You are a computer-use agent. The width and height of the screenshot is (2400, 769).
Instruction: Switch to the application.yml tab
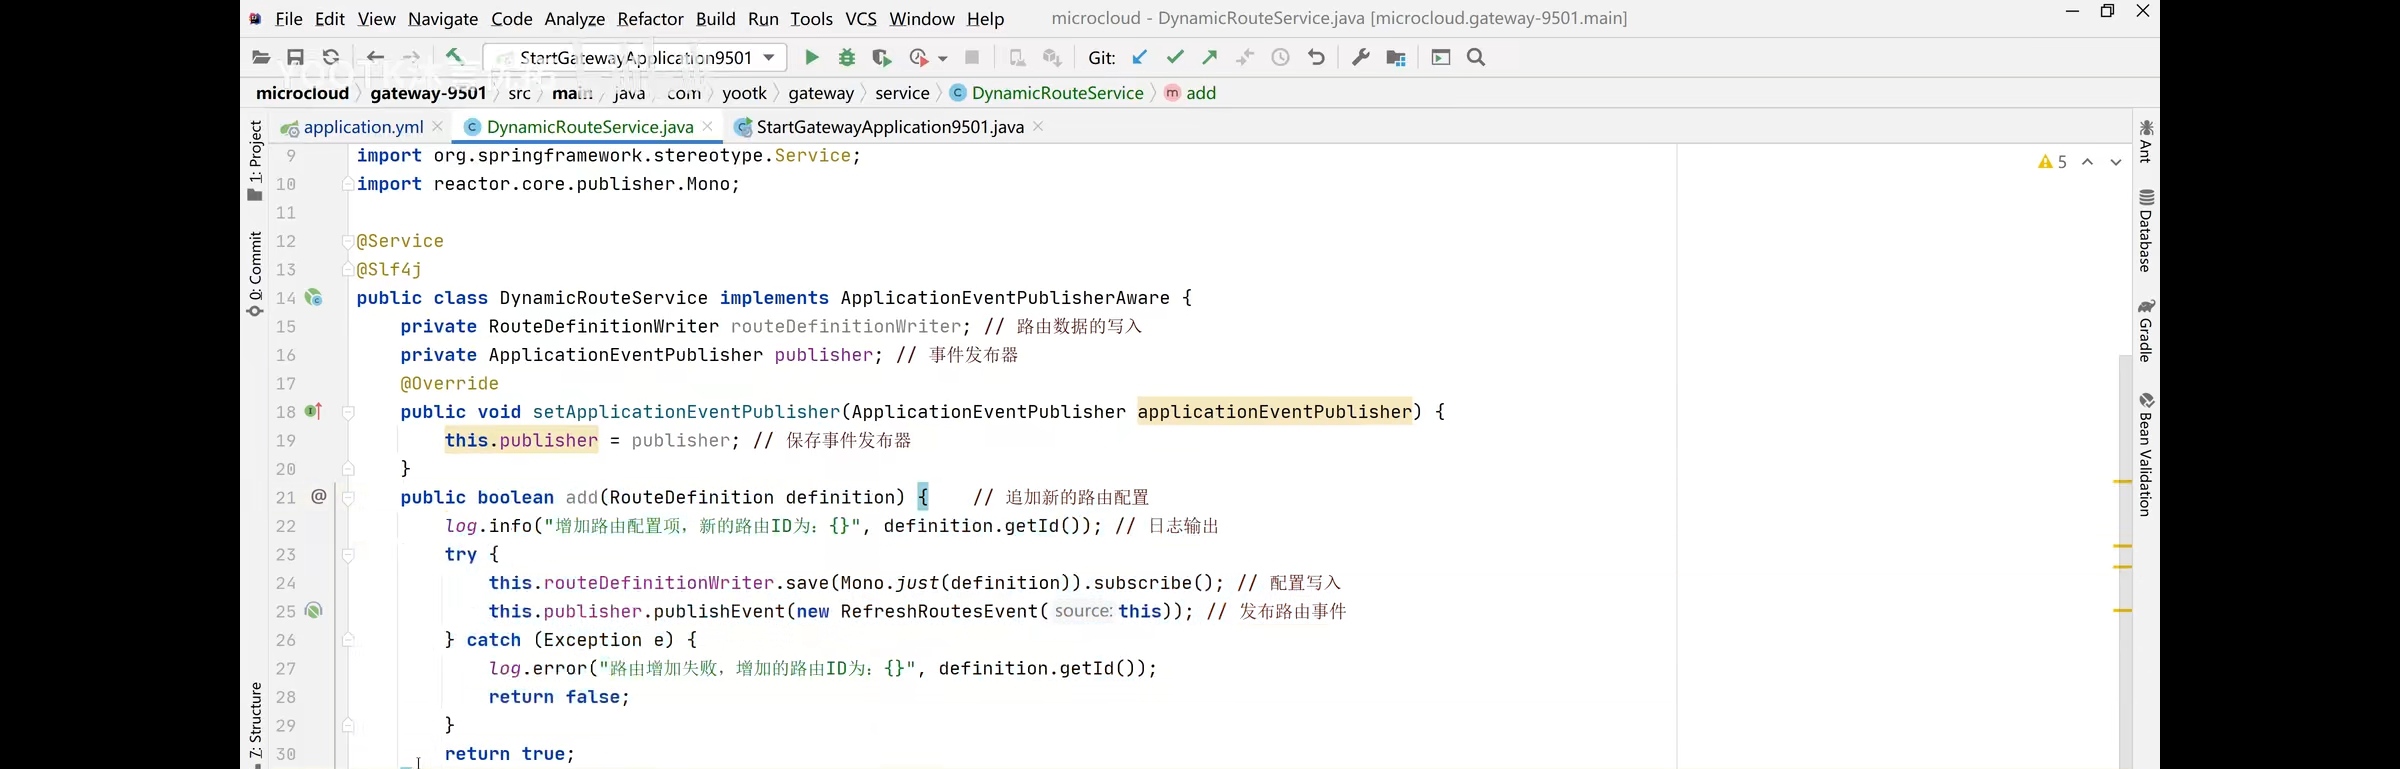click(x=363, y=127)
